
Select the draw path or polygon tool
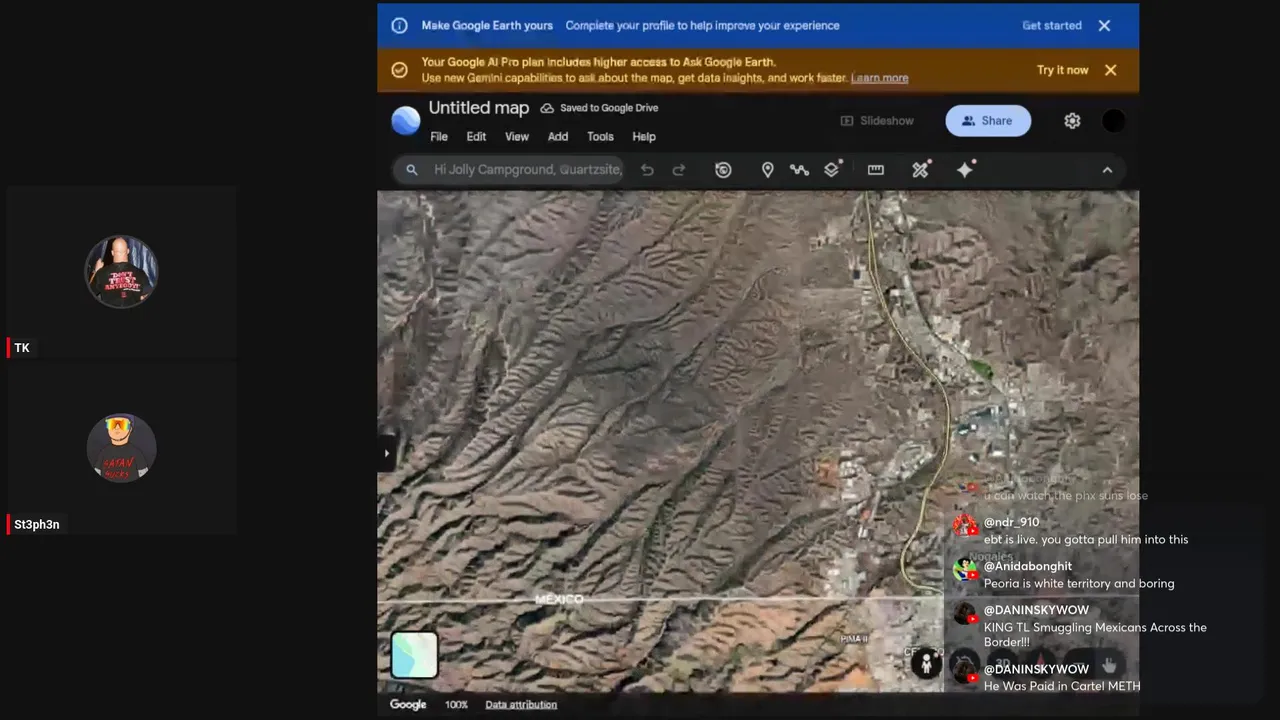pyautogui.click(x=799, y=170)
